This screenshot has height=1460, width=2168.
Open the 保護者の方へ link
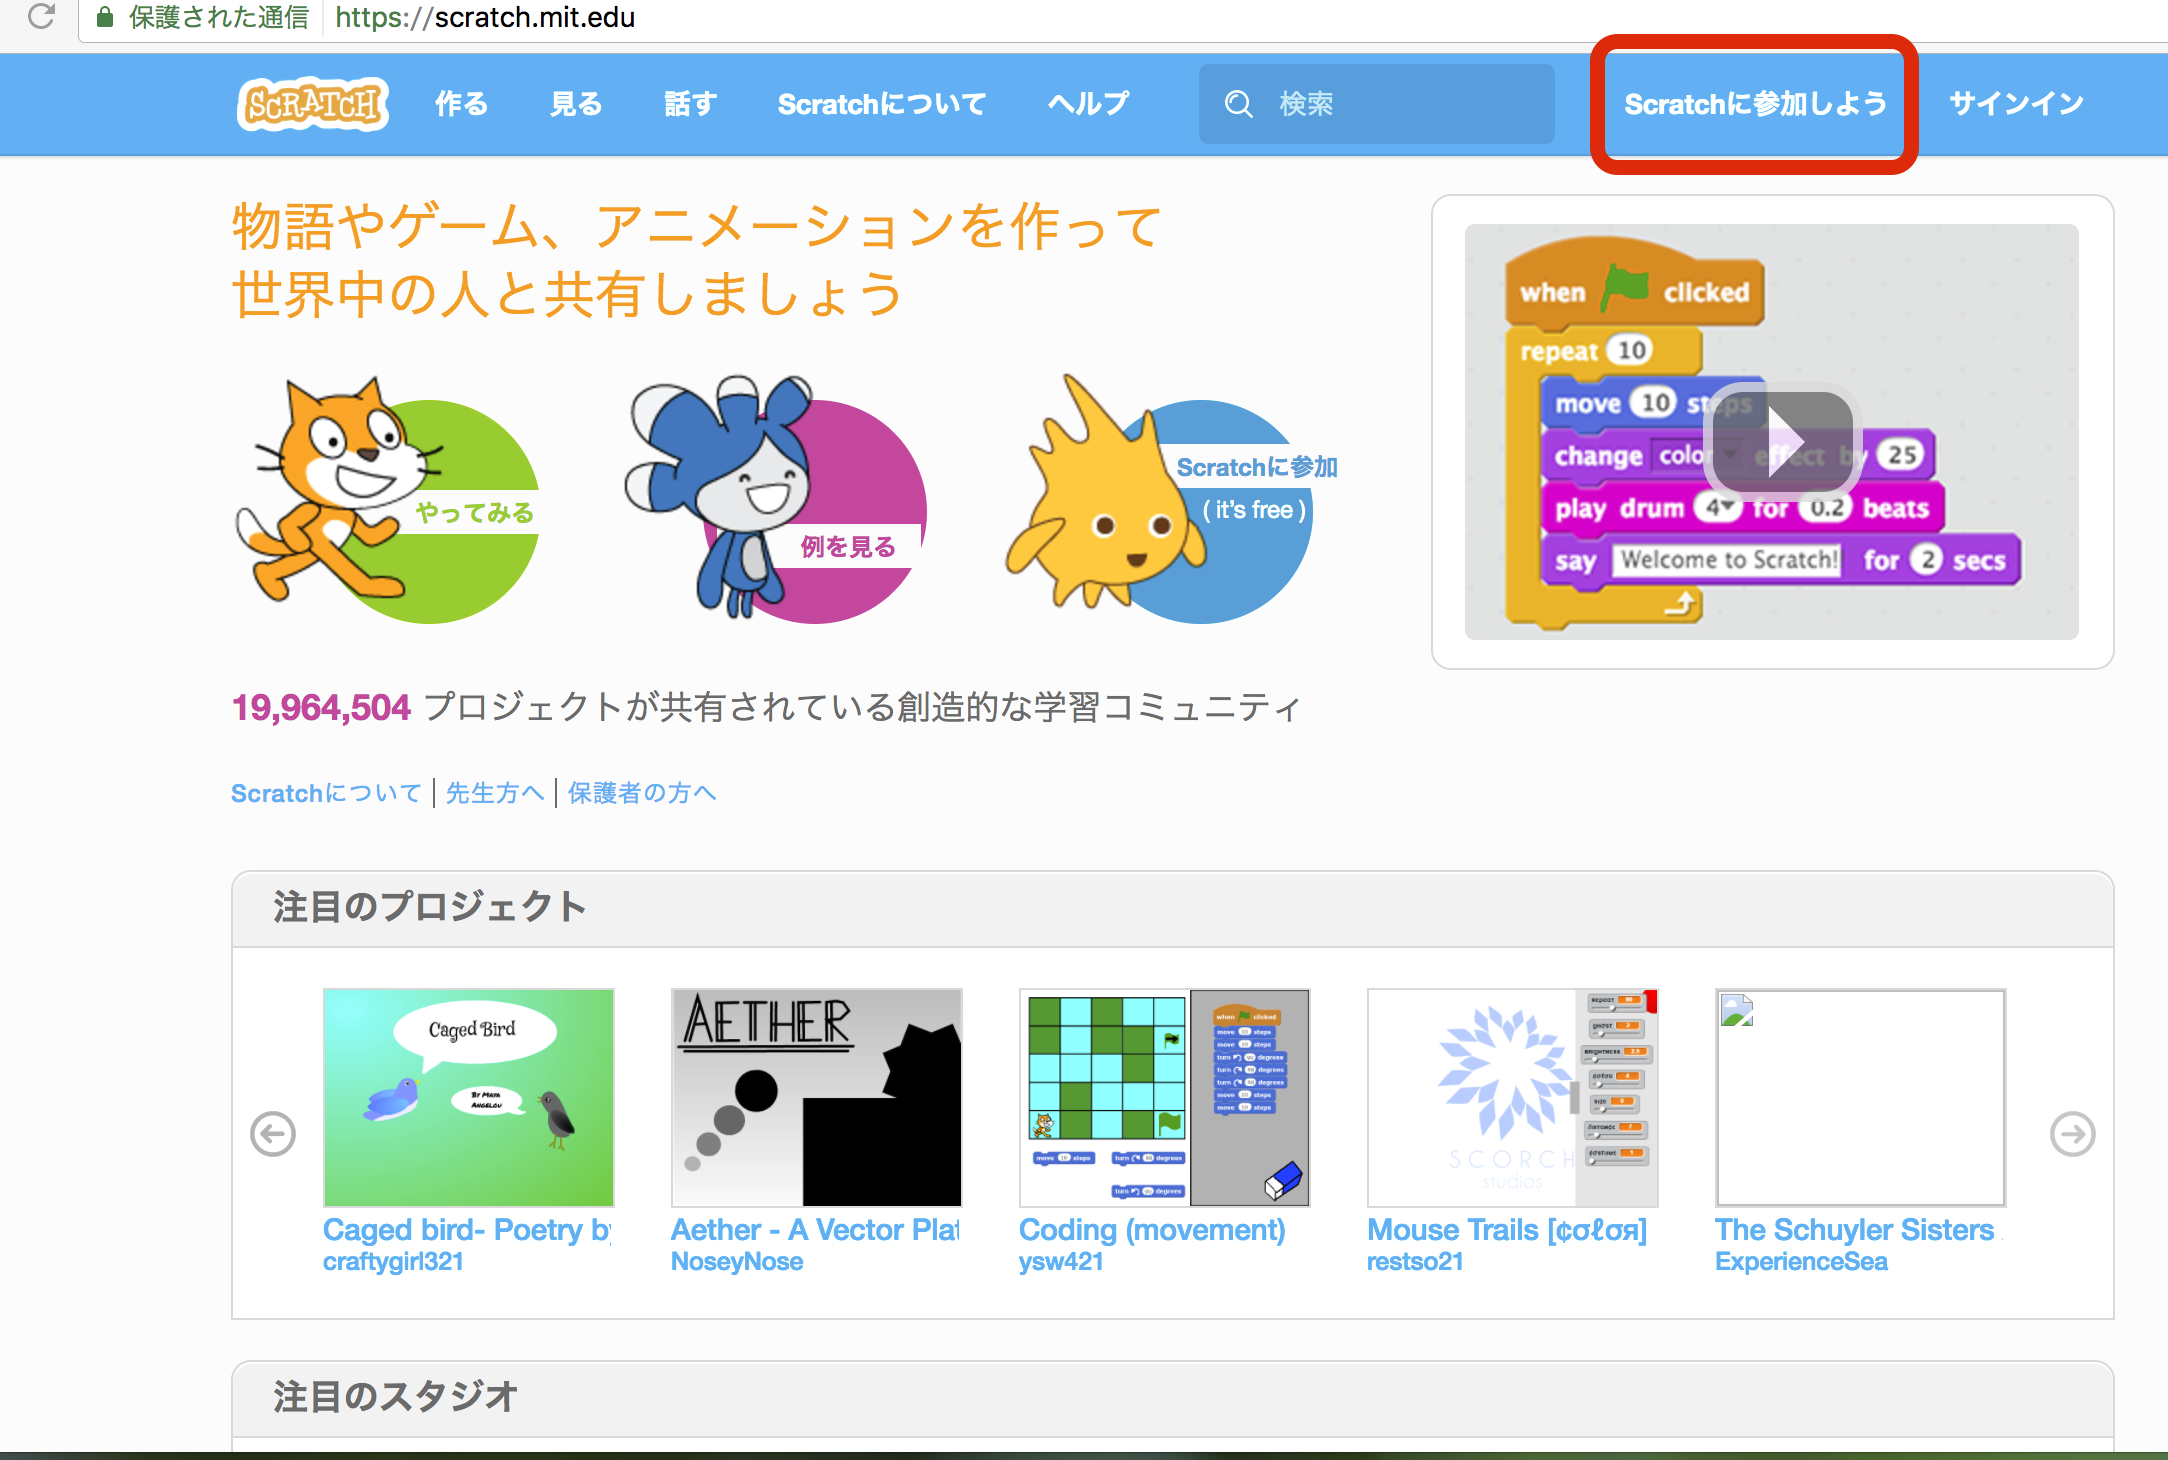642,793
